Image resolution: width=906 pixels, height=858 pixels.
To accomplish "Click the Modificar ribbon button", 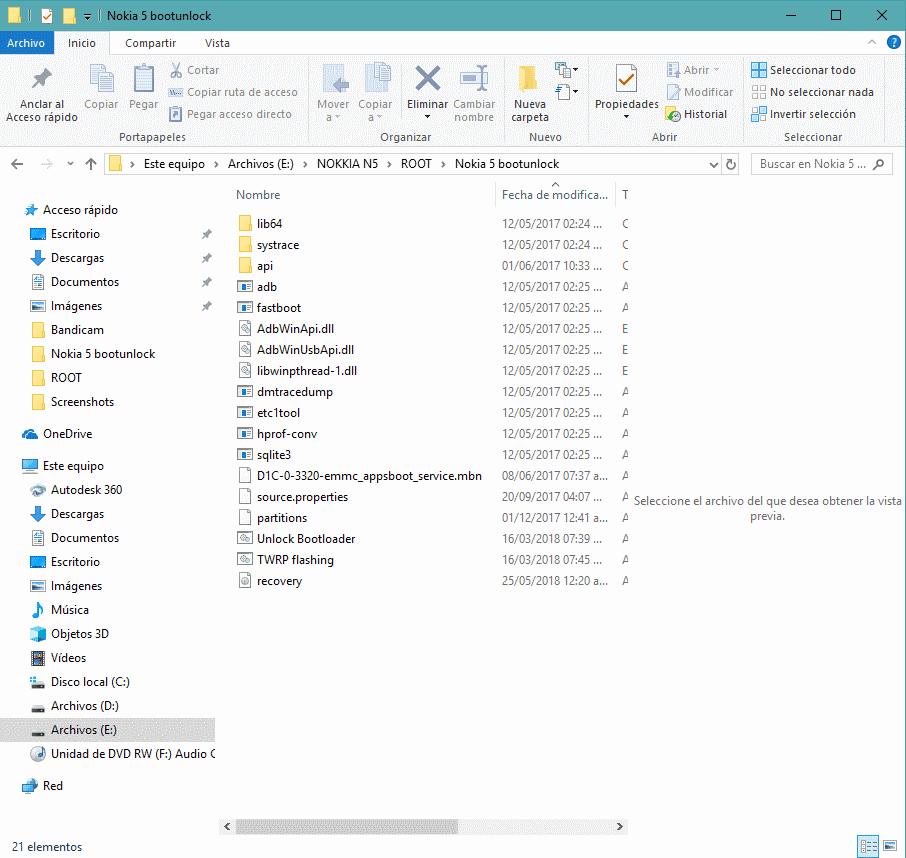I will [x=700, y=92].
